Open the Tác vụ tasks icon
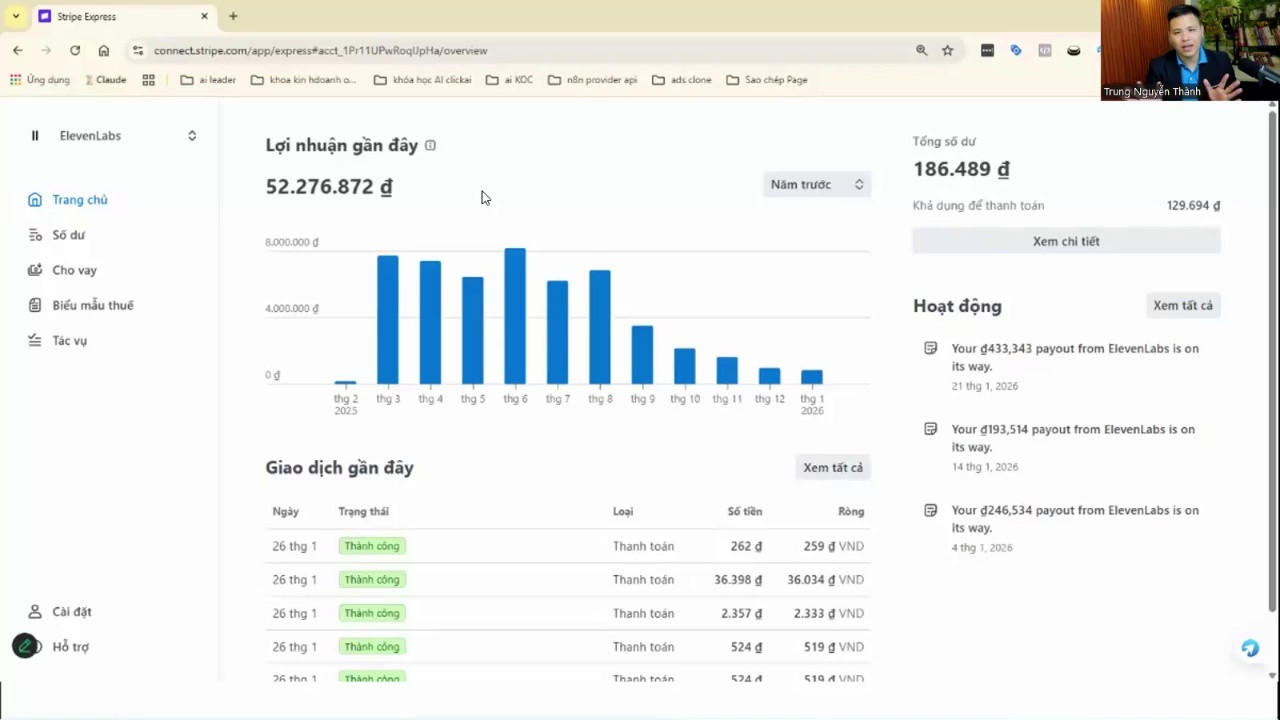 coord(35,340)
